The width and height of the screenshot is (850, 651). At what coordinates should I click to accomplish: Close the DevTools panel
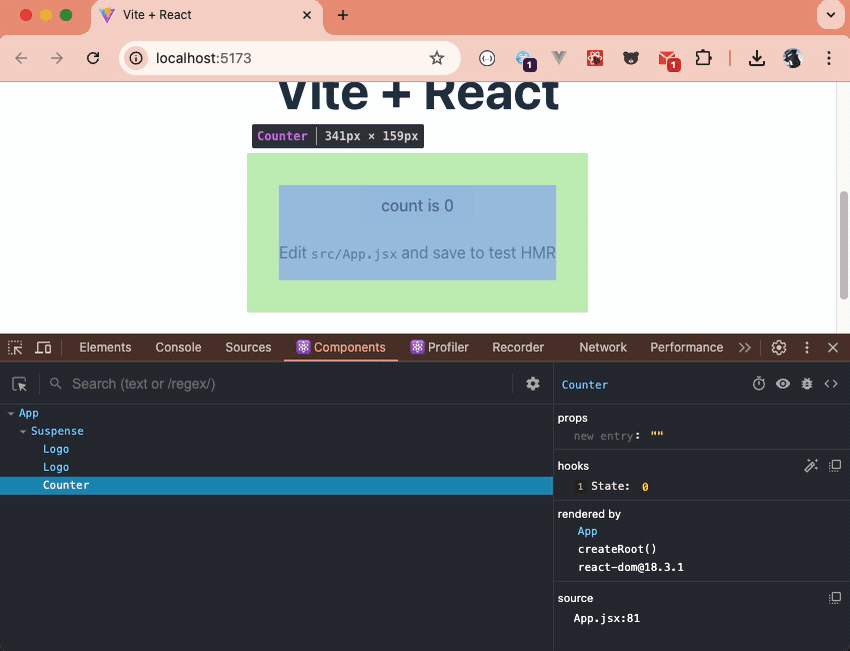point(833,347)
